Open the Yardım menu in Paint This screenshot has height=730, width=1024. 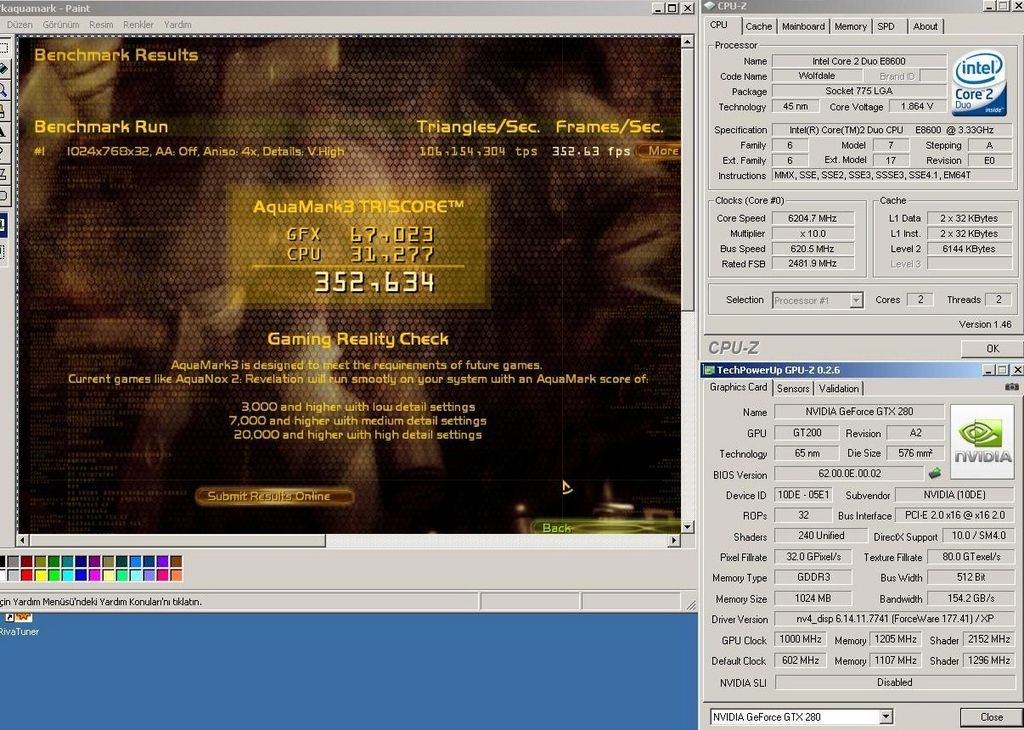coord(178,25)
